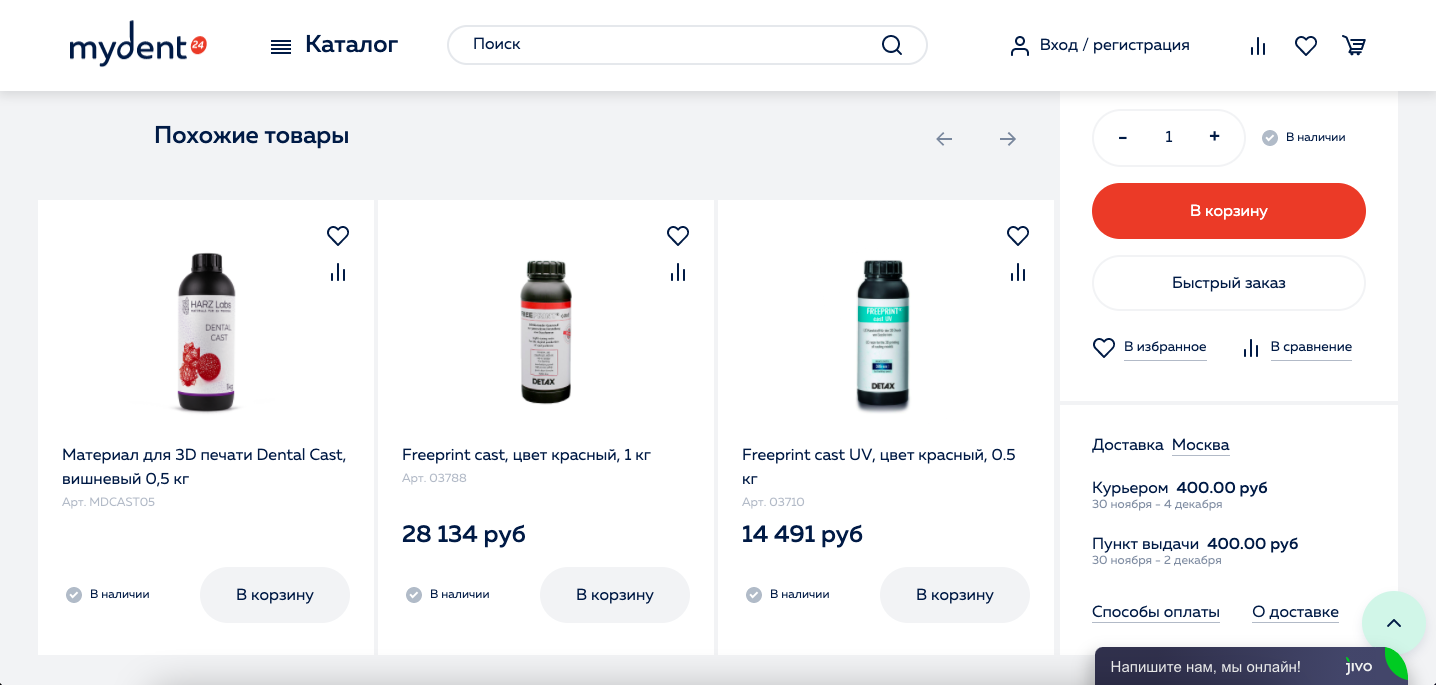This screenshot has height=685, width=1436.
Task: Open the favorites heart icon in the header
Action: [1305, 45]
